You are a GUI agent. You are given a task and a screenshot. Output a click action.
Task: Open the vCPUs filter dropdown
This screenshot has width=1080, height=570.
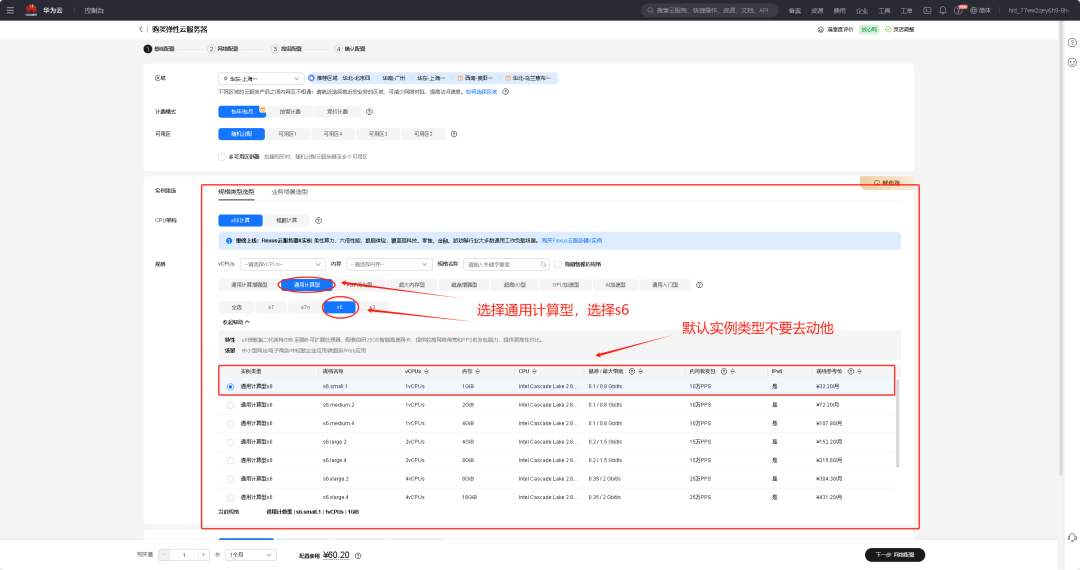(x=282, y=264)
